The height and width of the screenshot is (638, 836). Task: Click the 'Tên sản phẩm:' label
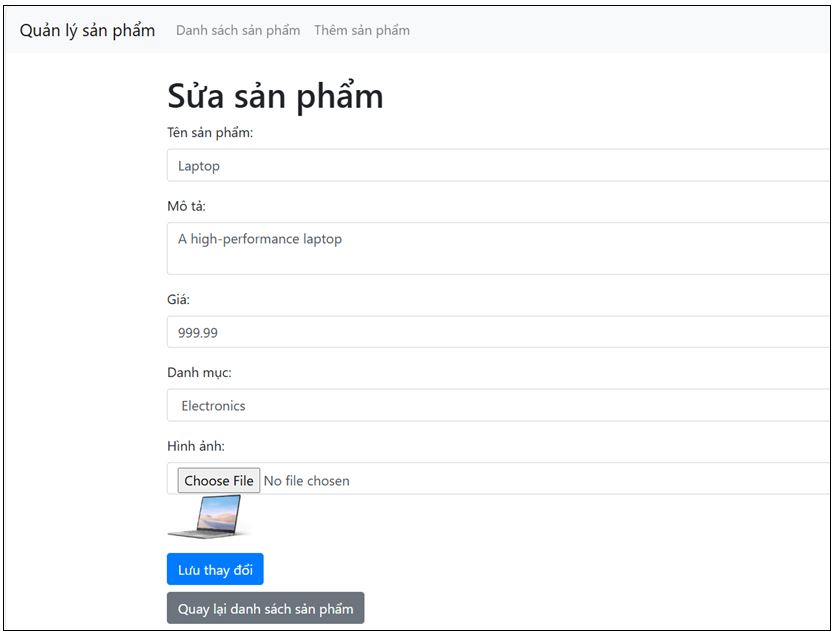[x=210, y=133]
